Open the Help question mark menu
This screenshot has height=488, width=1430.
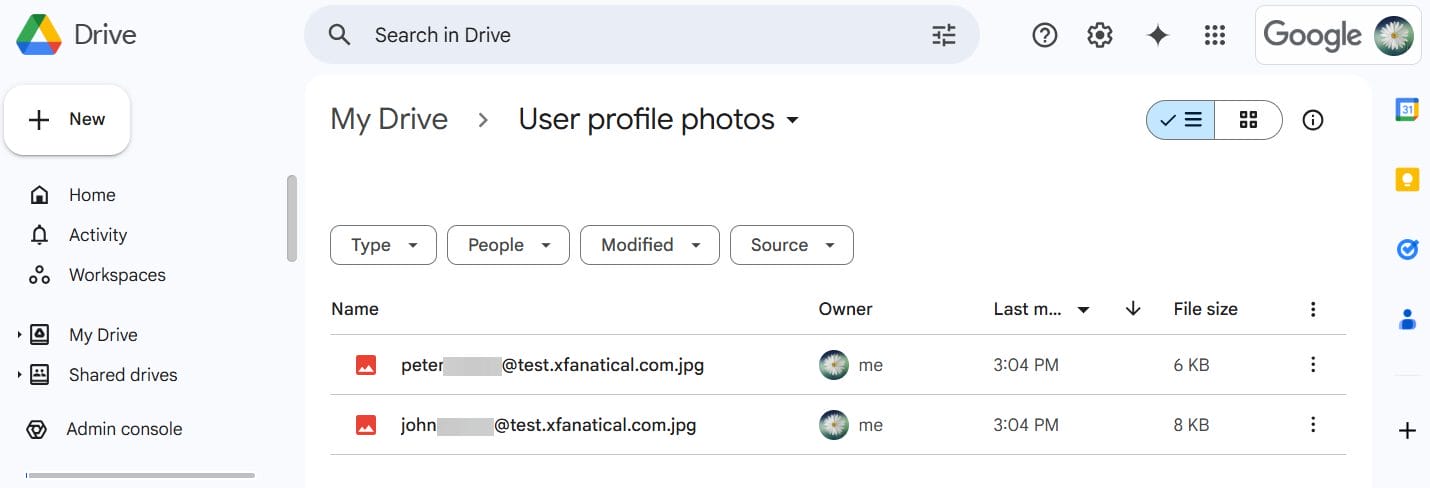click(1045, 35)
